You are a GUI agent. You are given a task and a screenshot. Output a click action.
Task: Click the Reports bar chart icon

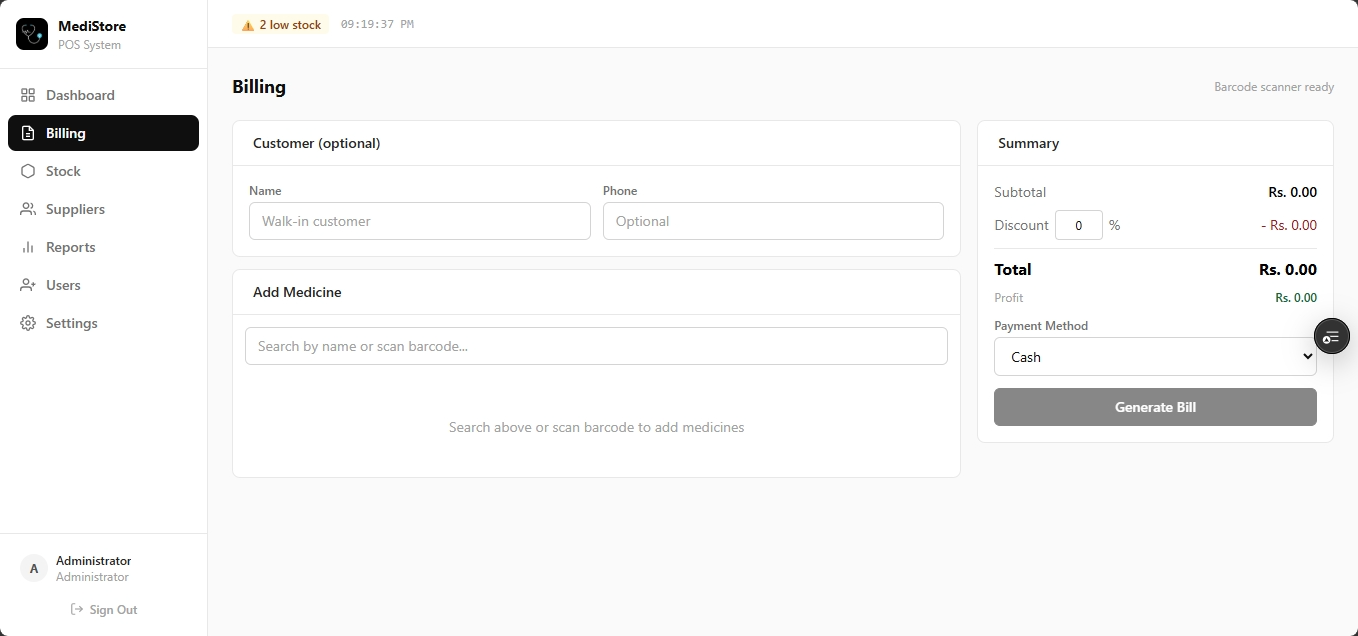(28, 247)
